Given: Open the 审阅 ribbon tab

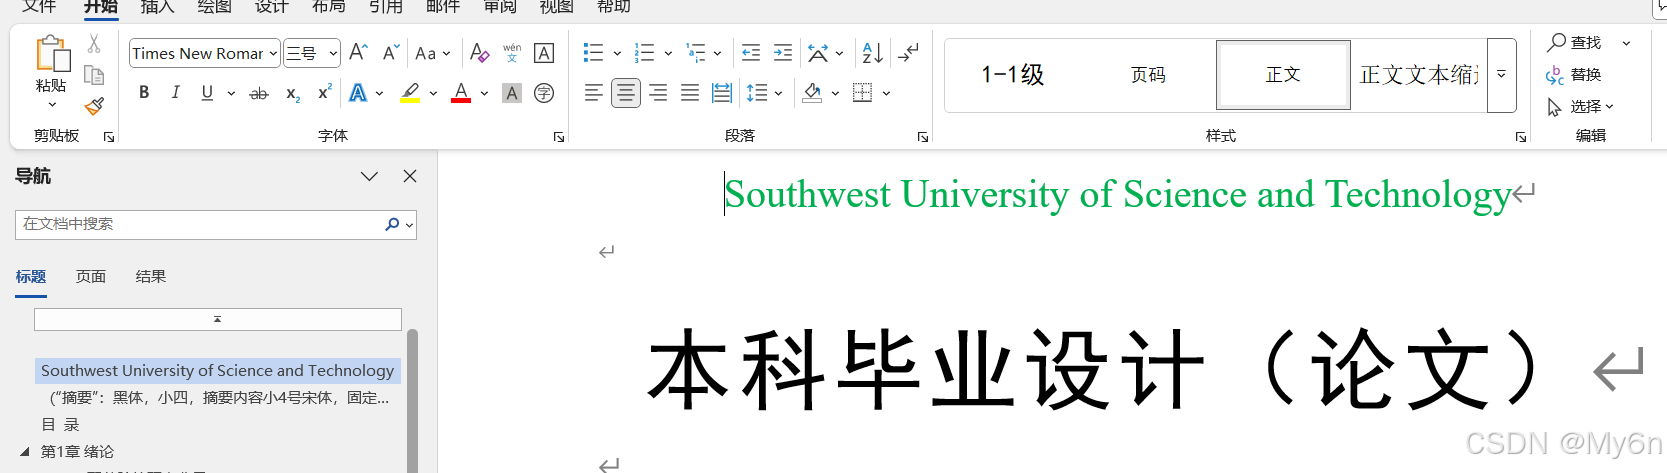Looking at the screenshot, I should tap(500, 7).
